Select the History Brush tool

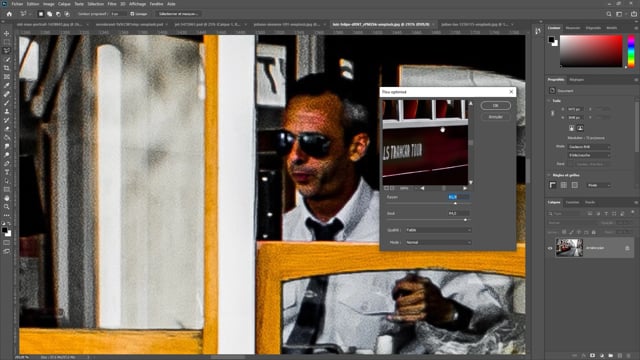(7, 120)
